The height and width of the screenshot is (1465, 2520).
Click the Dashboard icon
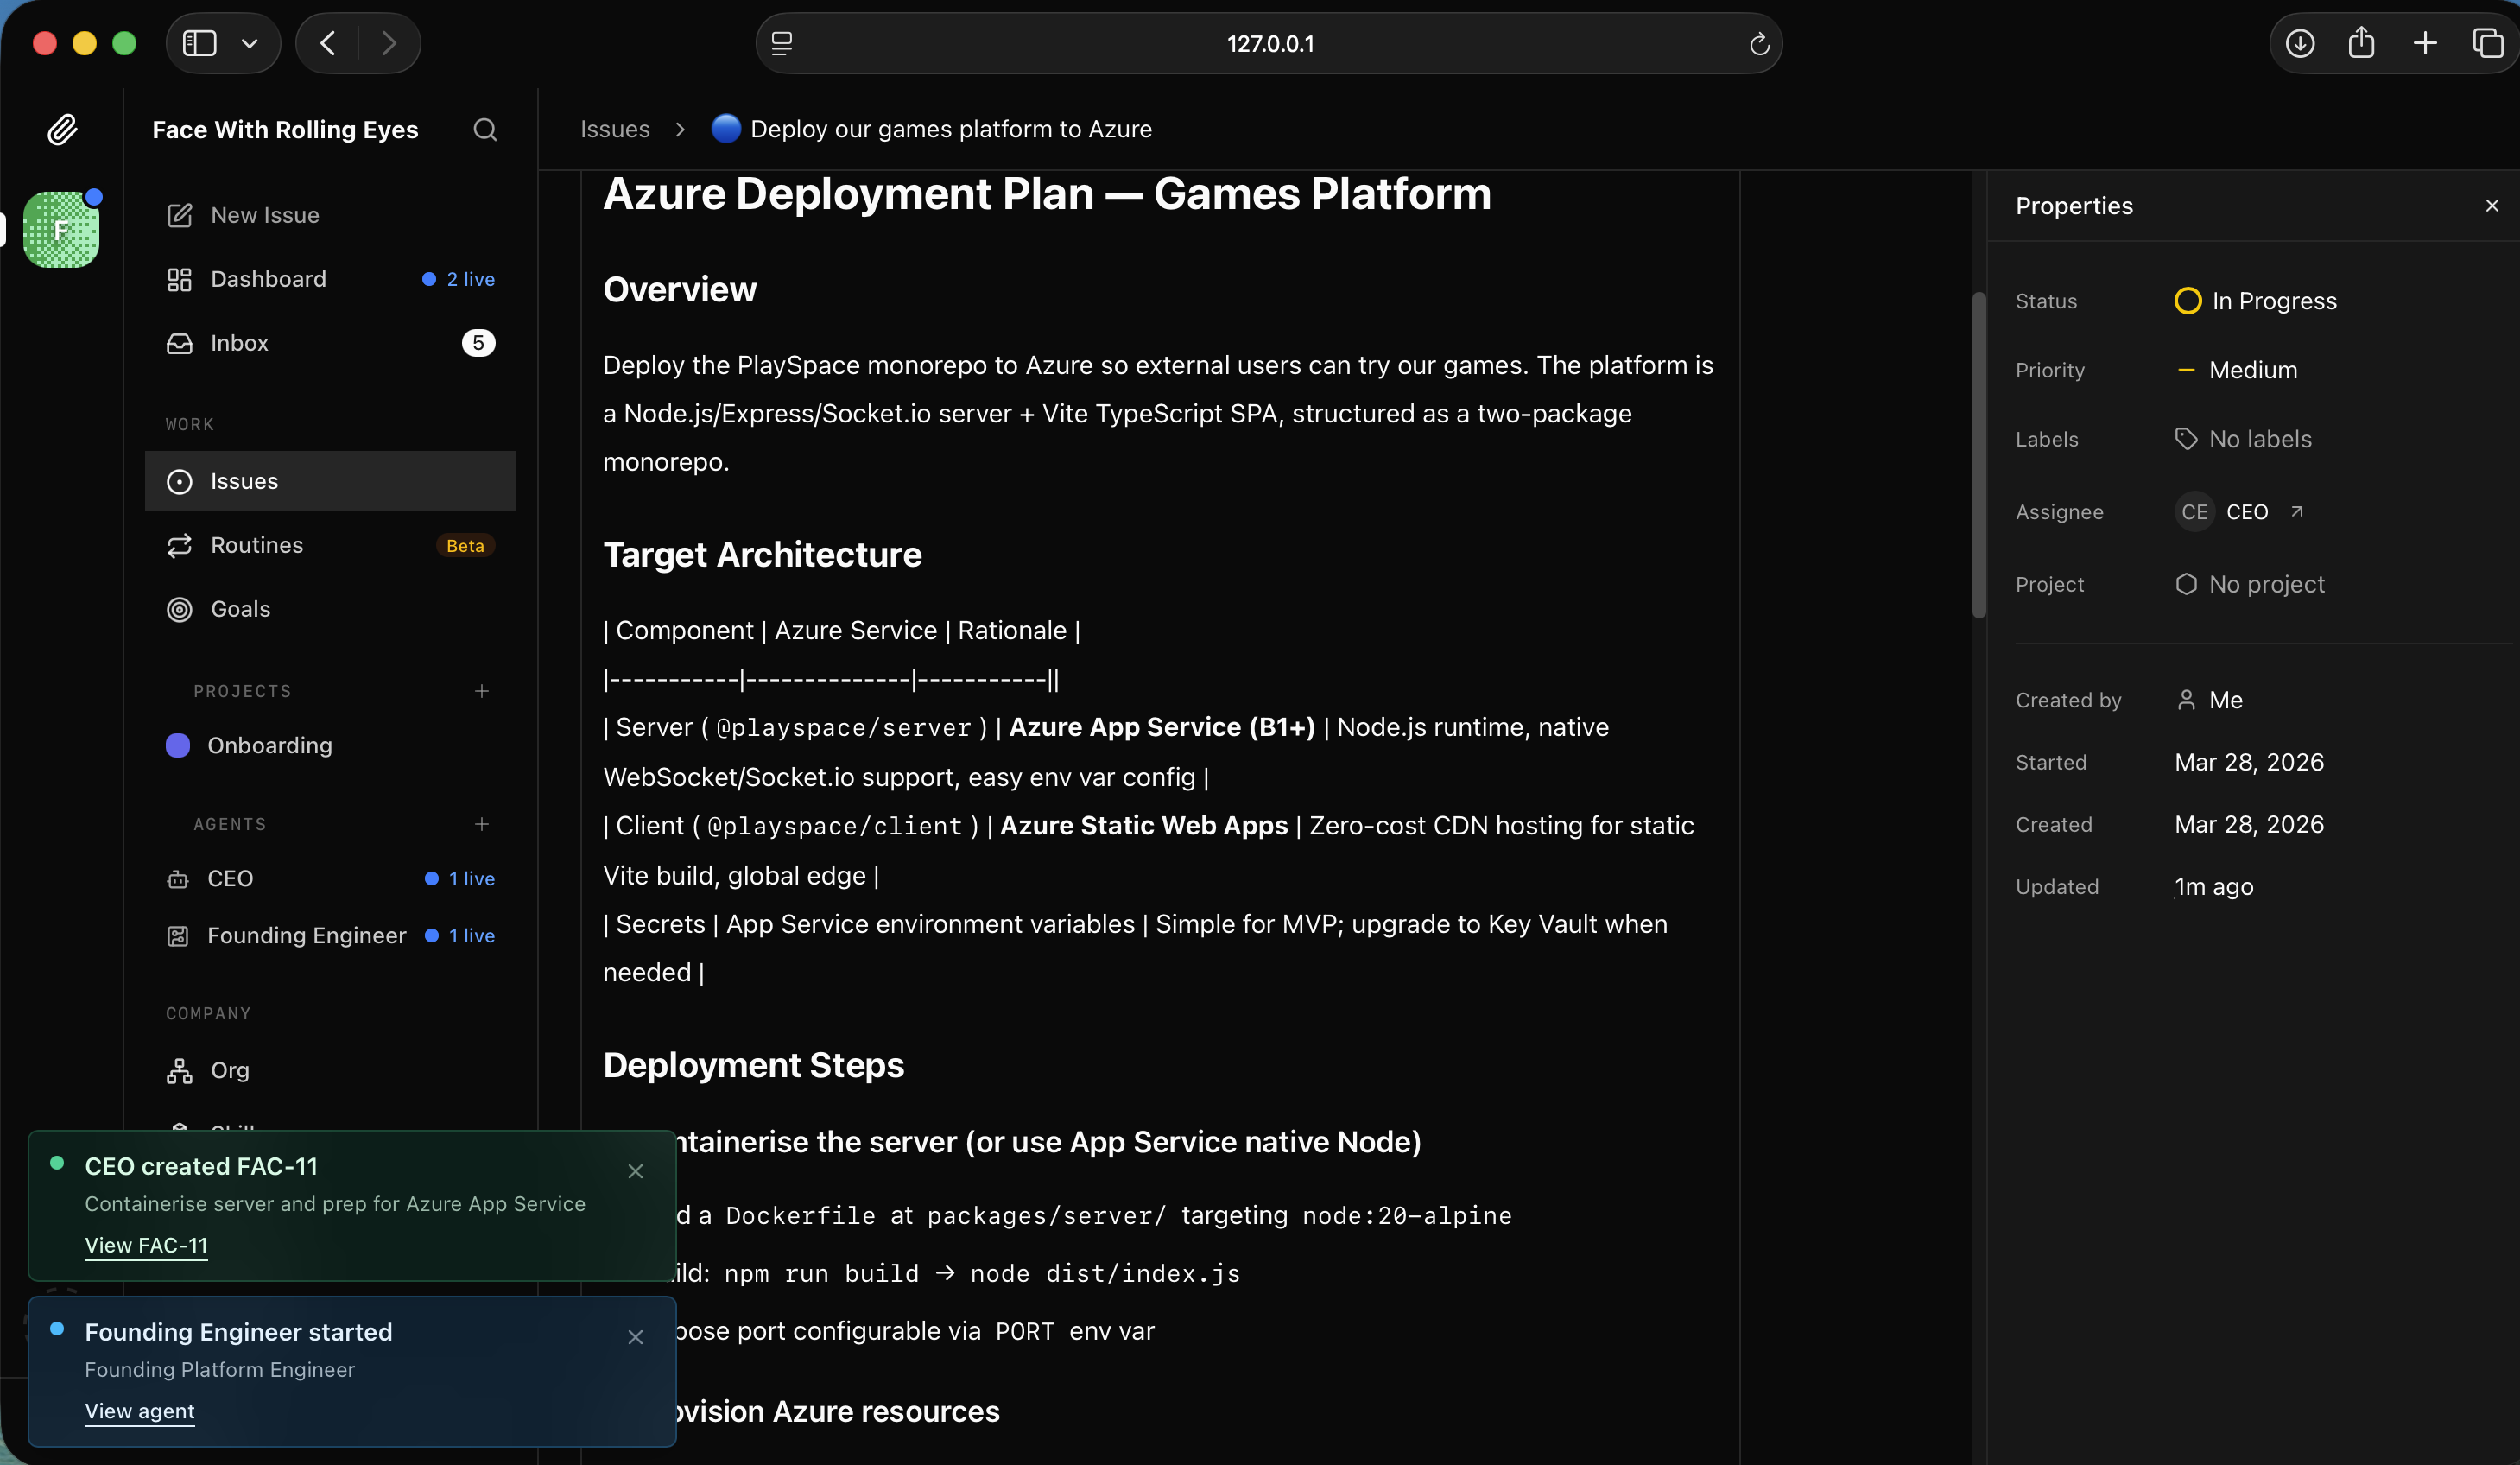(178, 279)
